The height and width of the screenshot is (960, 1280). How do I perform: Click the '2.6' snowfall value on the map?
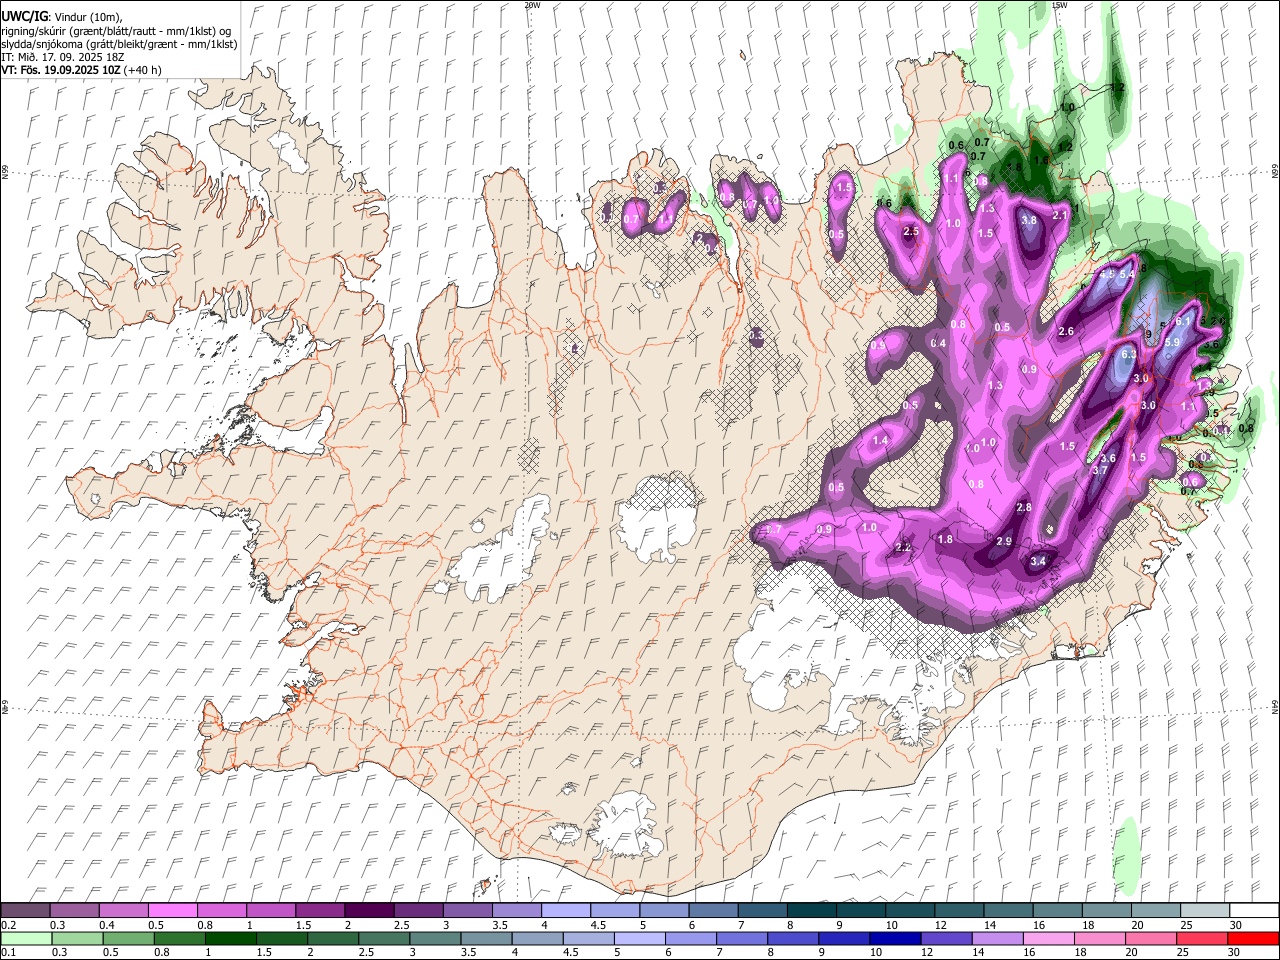(x=1066, y=331)
